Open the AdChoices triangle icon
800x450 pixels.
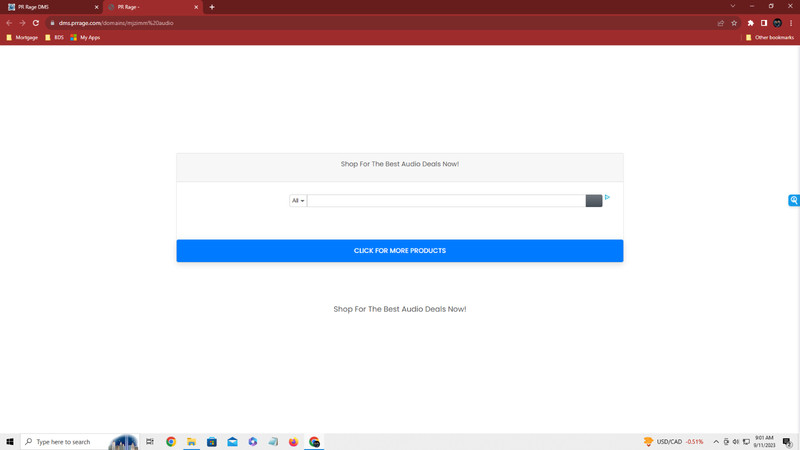pos(607,197)
